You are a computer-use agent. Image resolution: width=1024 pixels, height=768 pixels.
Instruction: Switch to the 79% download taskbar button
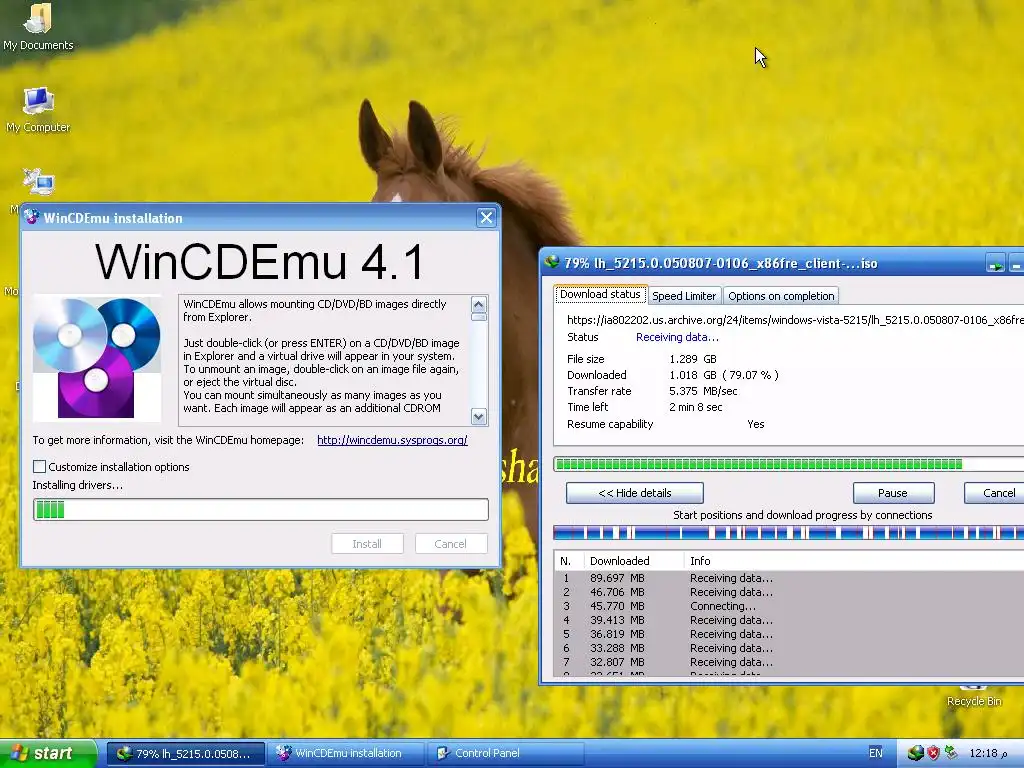coord(186,754)
